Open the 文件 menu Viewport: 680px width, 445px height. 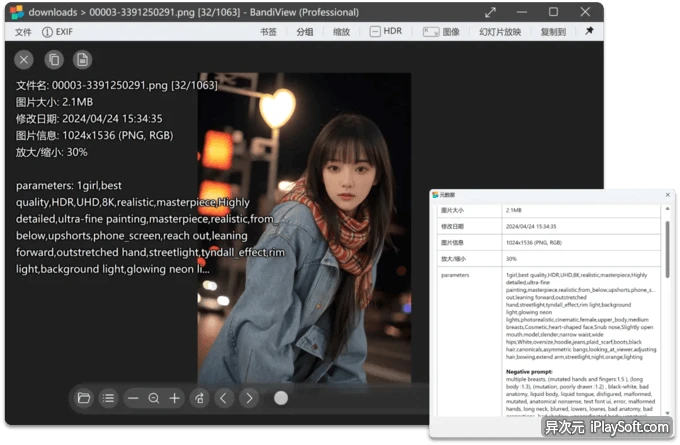coord(23,32)
